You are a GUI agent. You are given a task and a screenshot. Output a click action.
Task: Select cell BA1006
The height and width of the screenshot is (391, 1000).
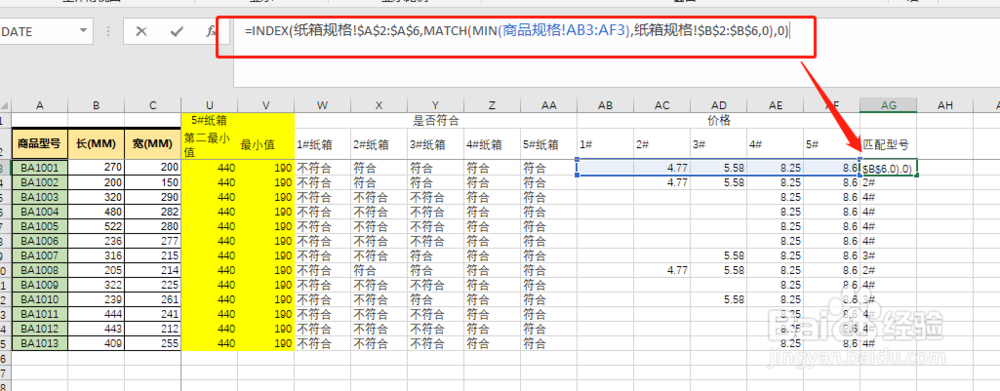click(40, 240)
